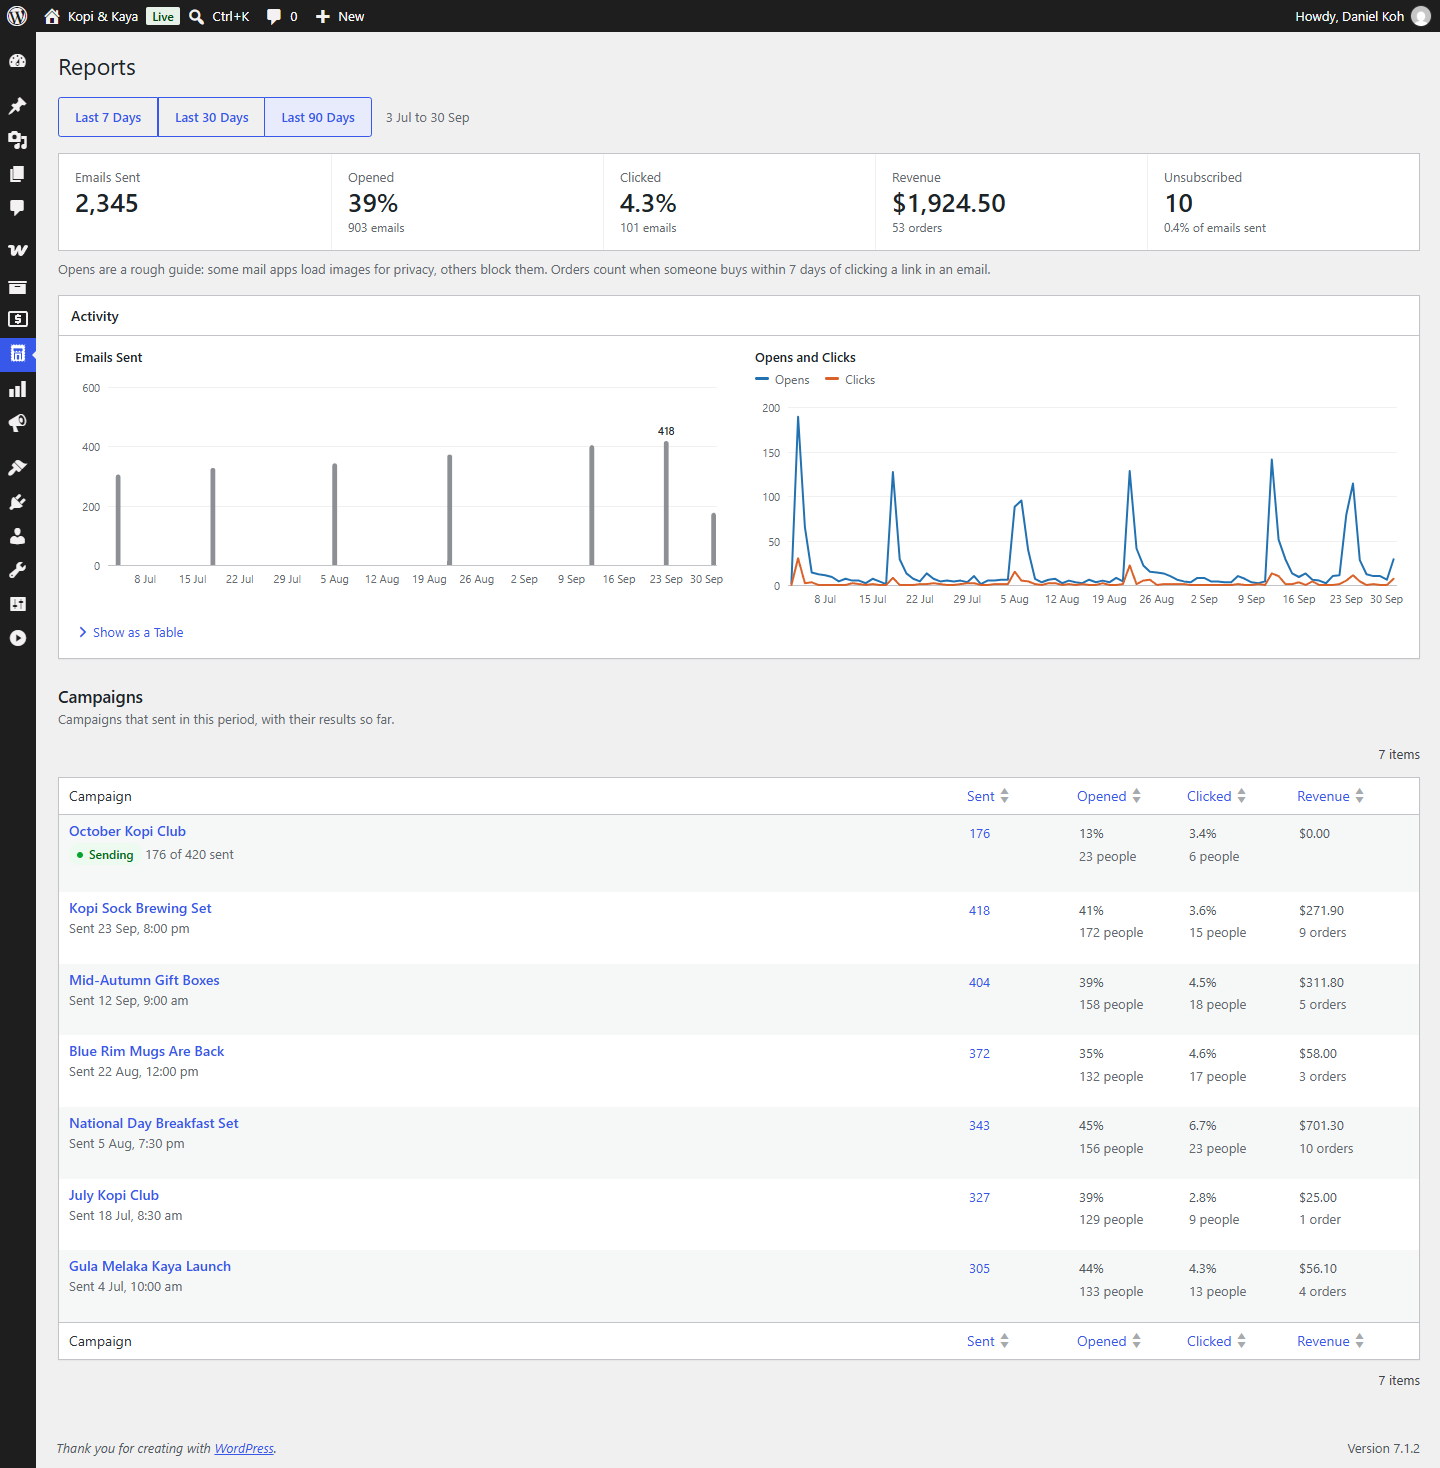Click the Clicks legend color marker
This screenshot has height=1468, width=1440.
coord(832,379)
